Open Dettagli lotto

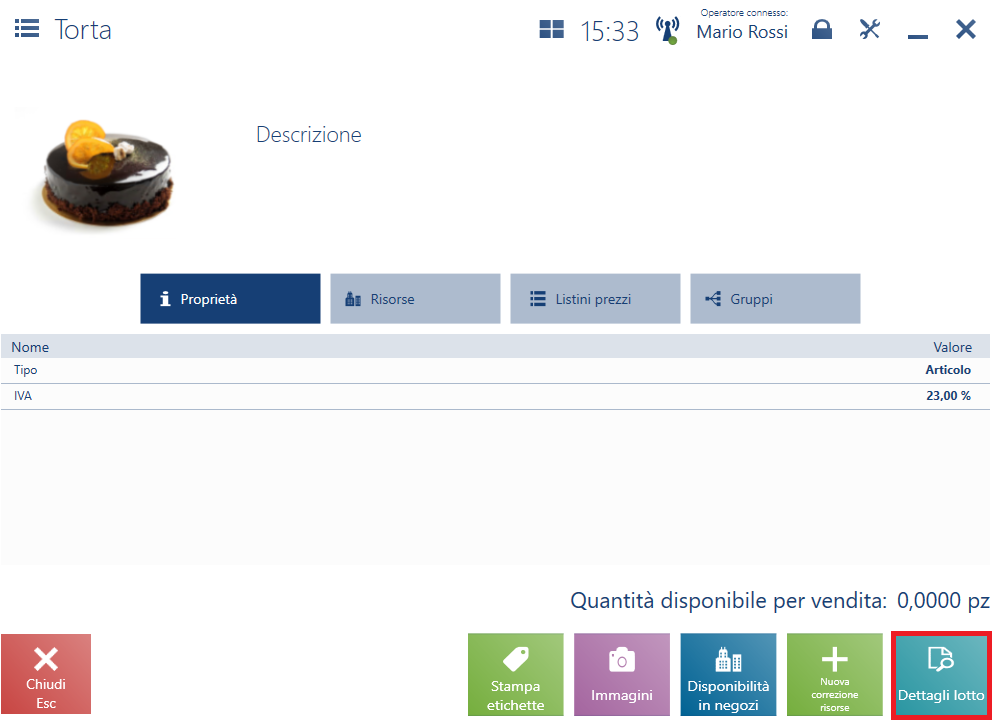tap(941, 675)
